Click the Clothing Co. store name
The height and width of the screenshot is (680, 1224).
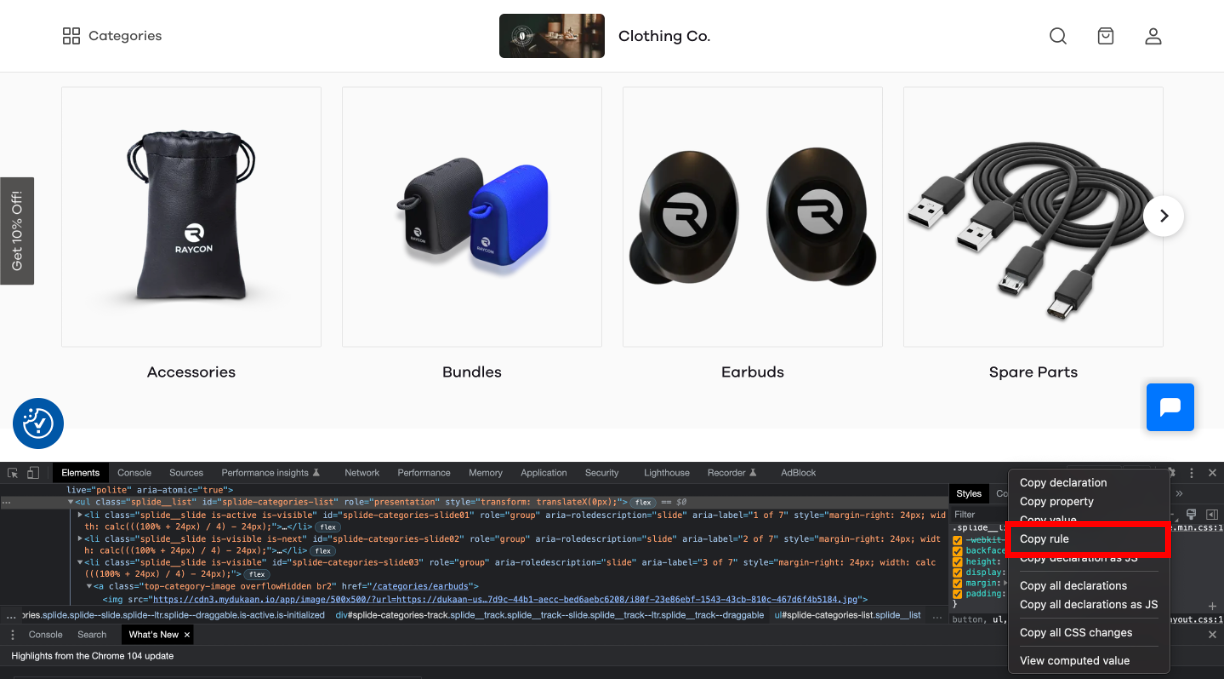pyautogui.click(x=664, y=36)
